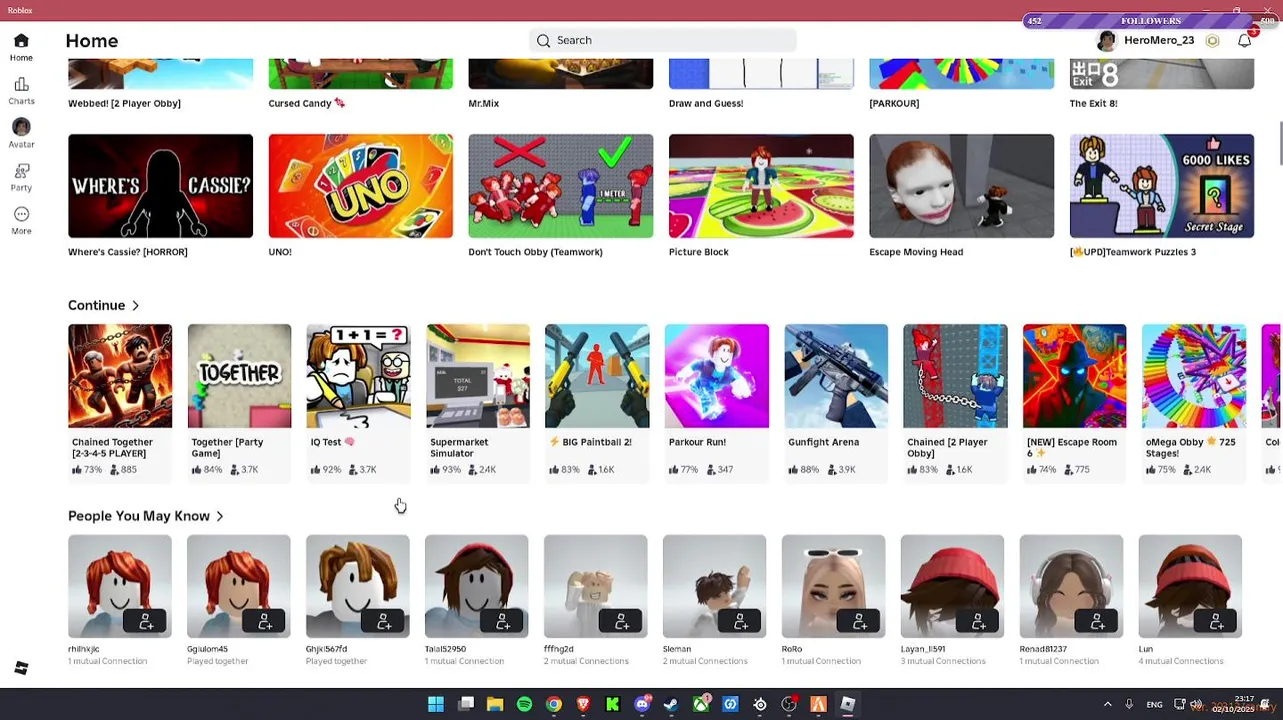Open Picture Block game thumbnail

(x=761, y=186)
